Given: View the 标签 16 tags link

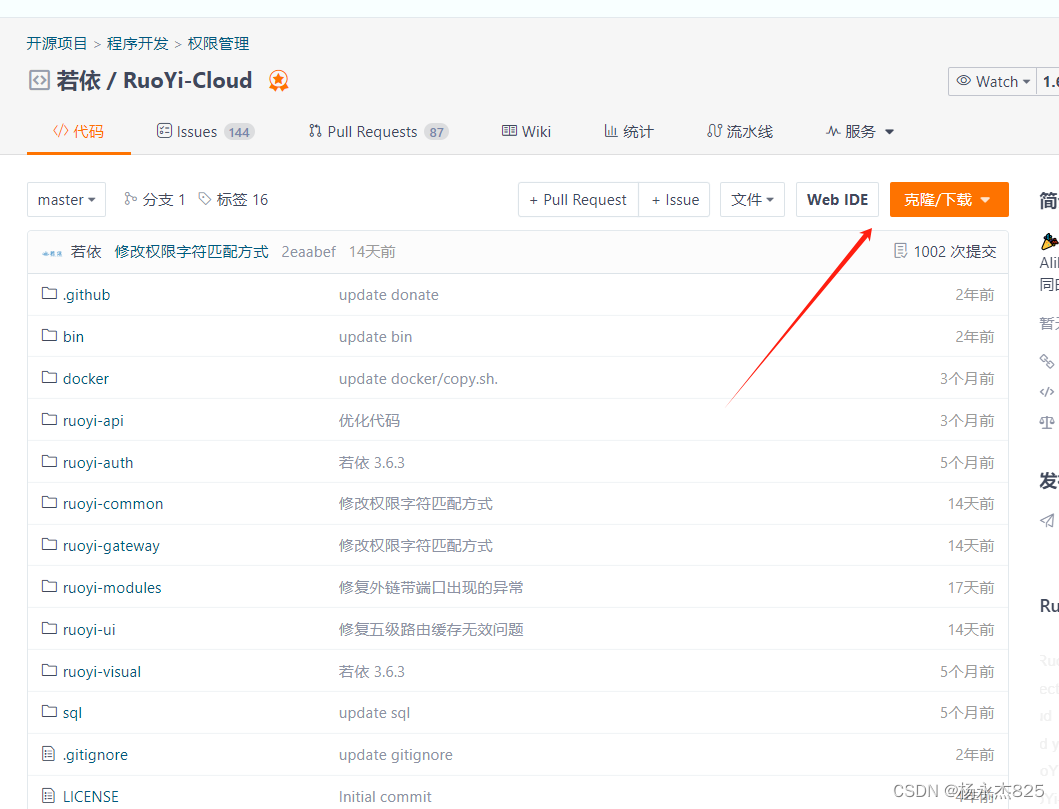Looking at the screenshot, I should (233, 199).
